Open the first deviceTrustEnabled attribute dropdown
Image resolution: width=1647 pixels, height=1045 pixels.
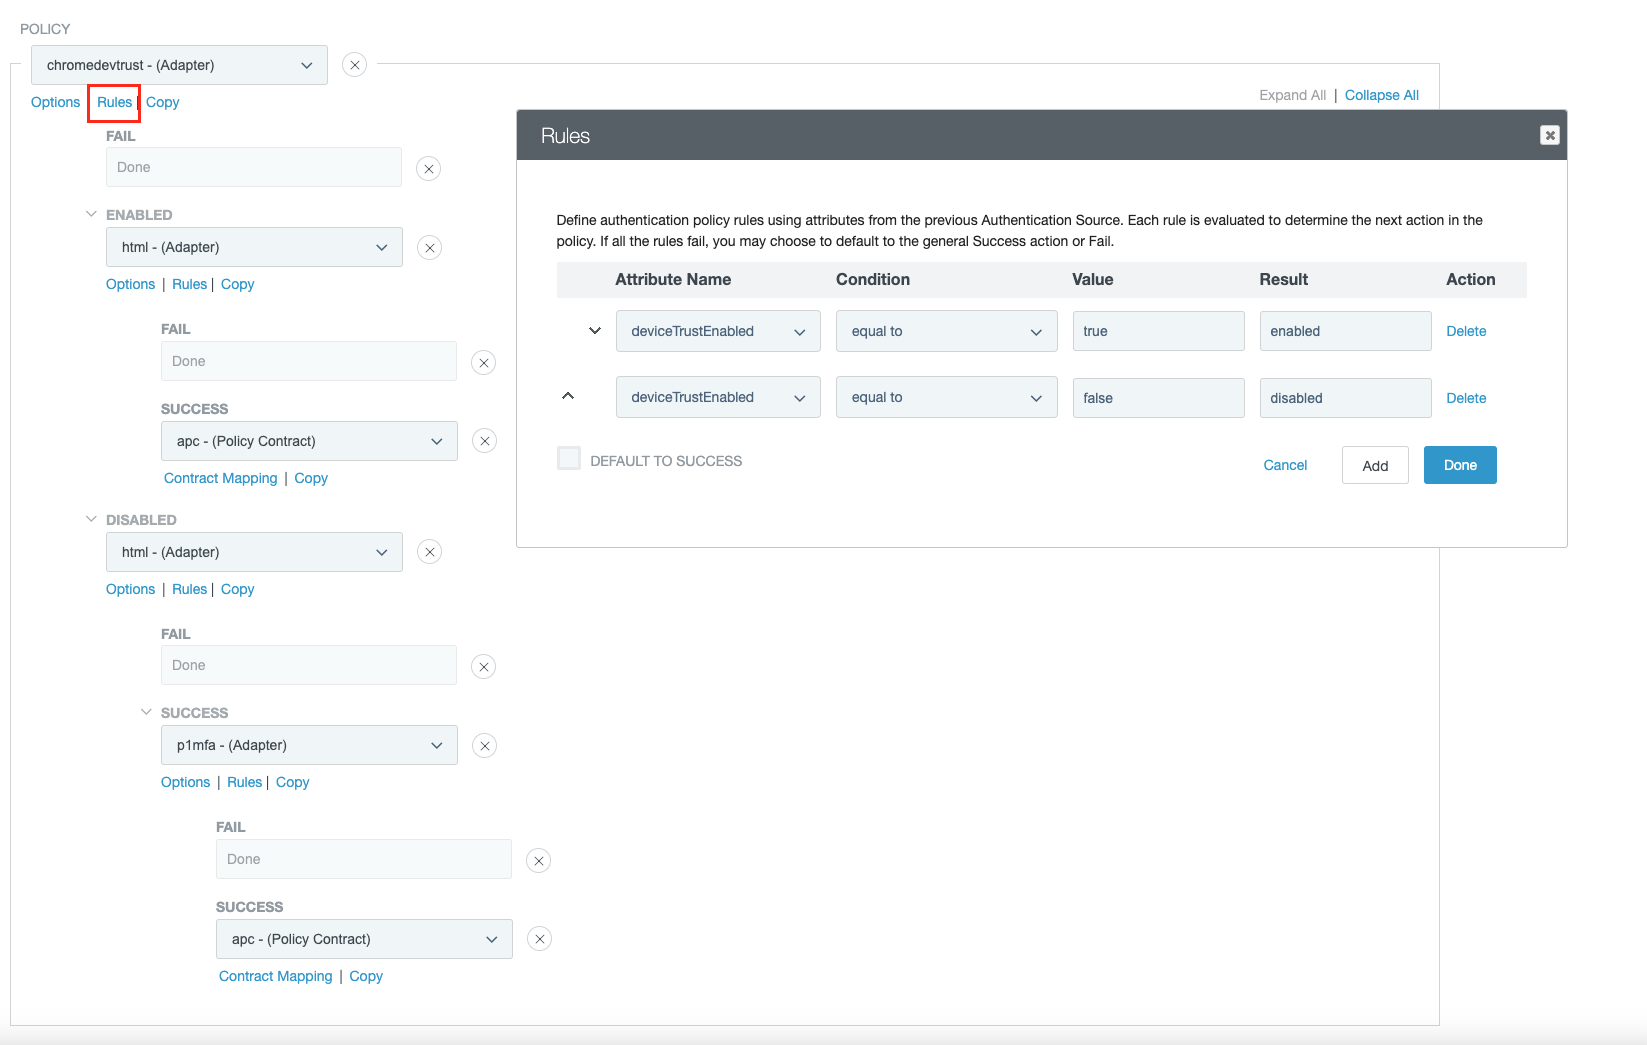tap(717, 330)
